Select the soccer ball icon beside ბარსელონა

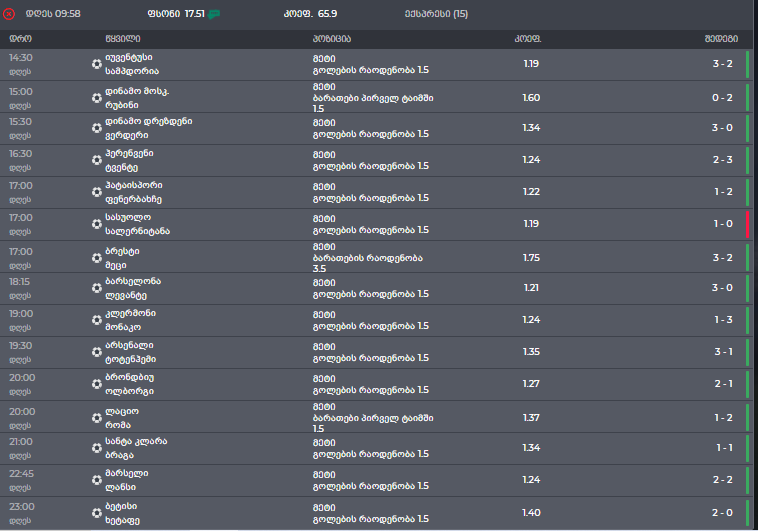coord(96,288)
